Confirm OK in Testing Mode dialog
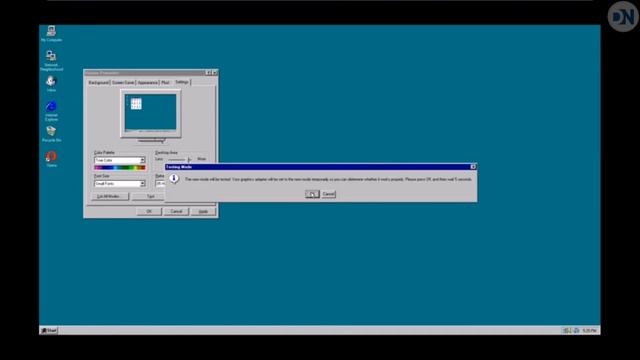The height and width of the screenshot is (360, 640). (x=312, y=194)
